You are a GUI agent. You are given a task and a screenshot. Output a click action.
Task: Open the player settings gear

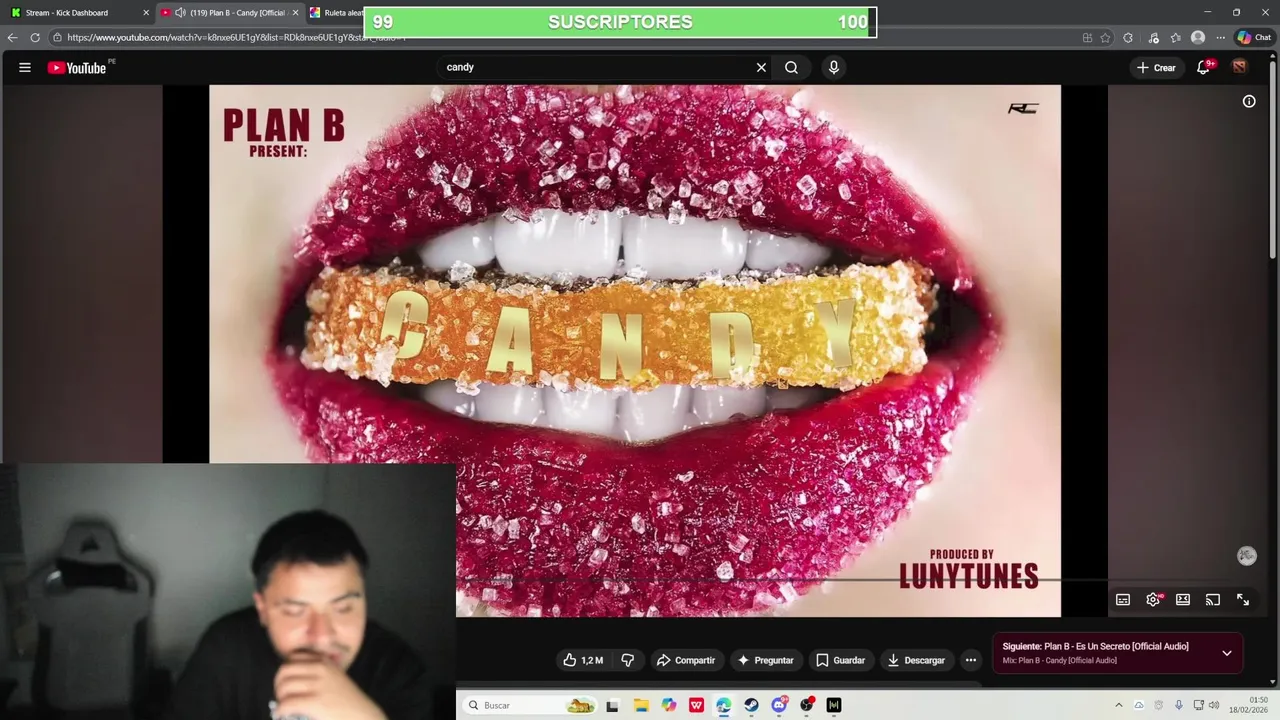point(1153,600)
